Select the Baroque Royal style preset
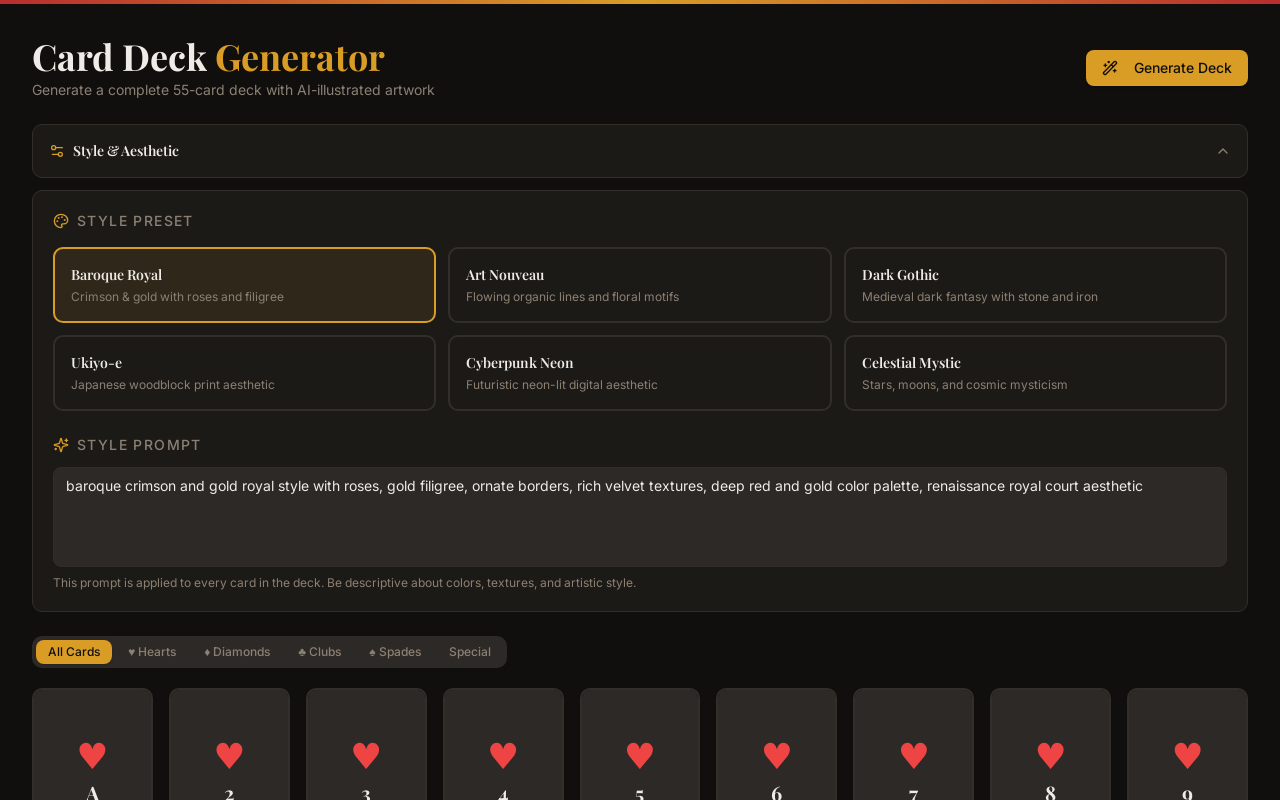Viewport: 1280px width, 800px height. pos(244,285)
